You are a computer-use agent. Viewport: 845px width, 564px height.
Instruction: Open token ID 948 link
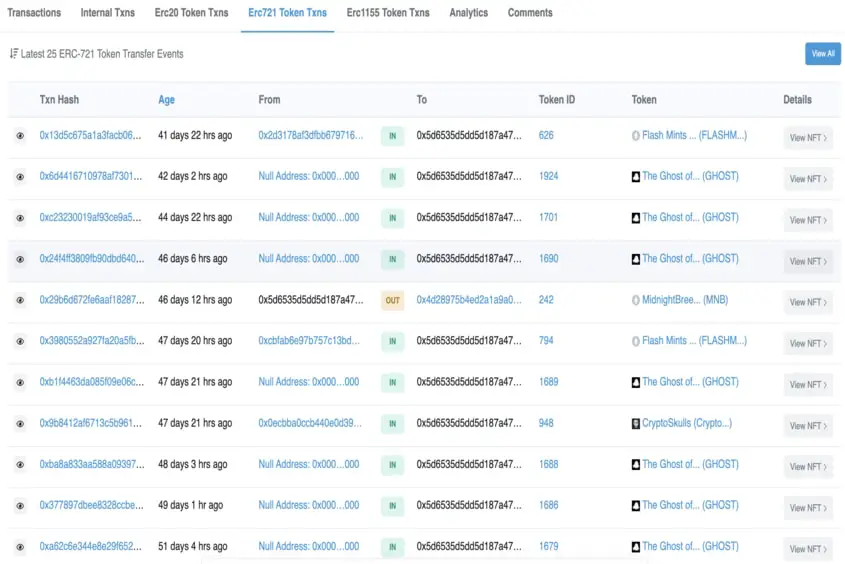[546, 423]
